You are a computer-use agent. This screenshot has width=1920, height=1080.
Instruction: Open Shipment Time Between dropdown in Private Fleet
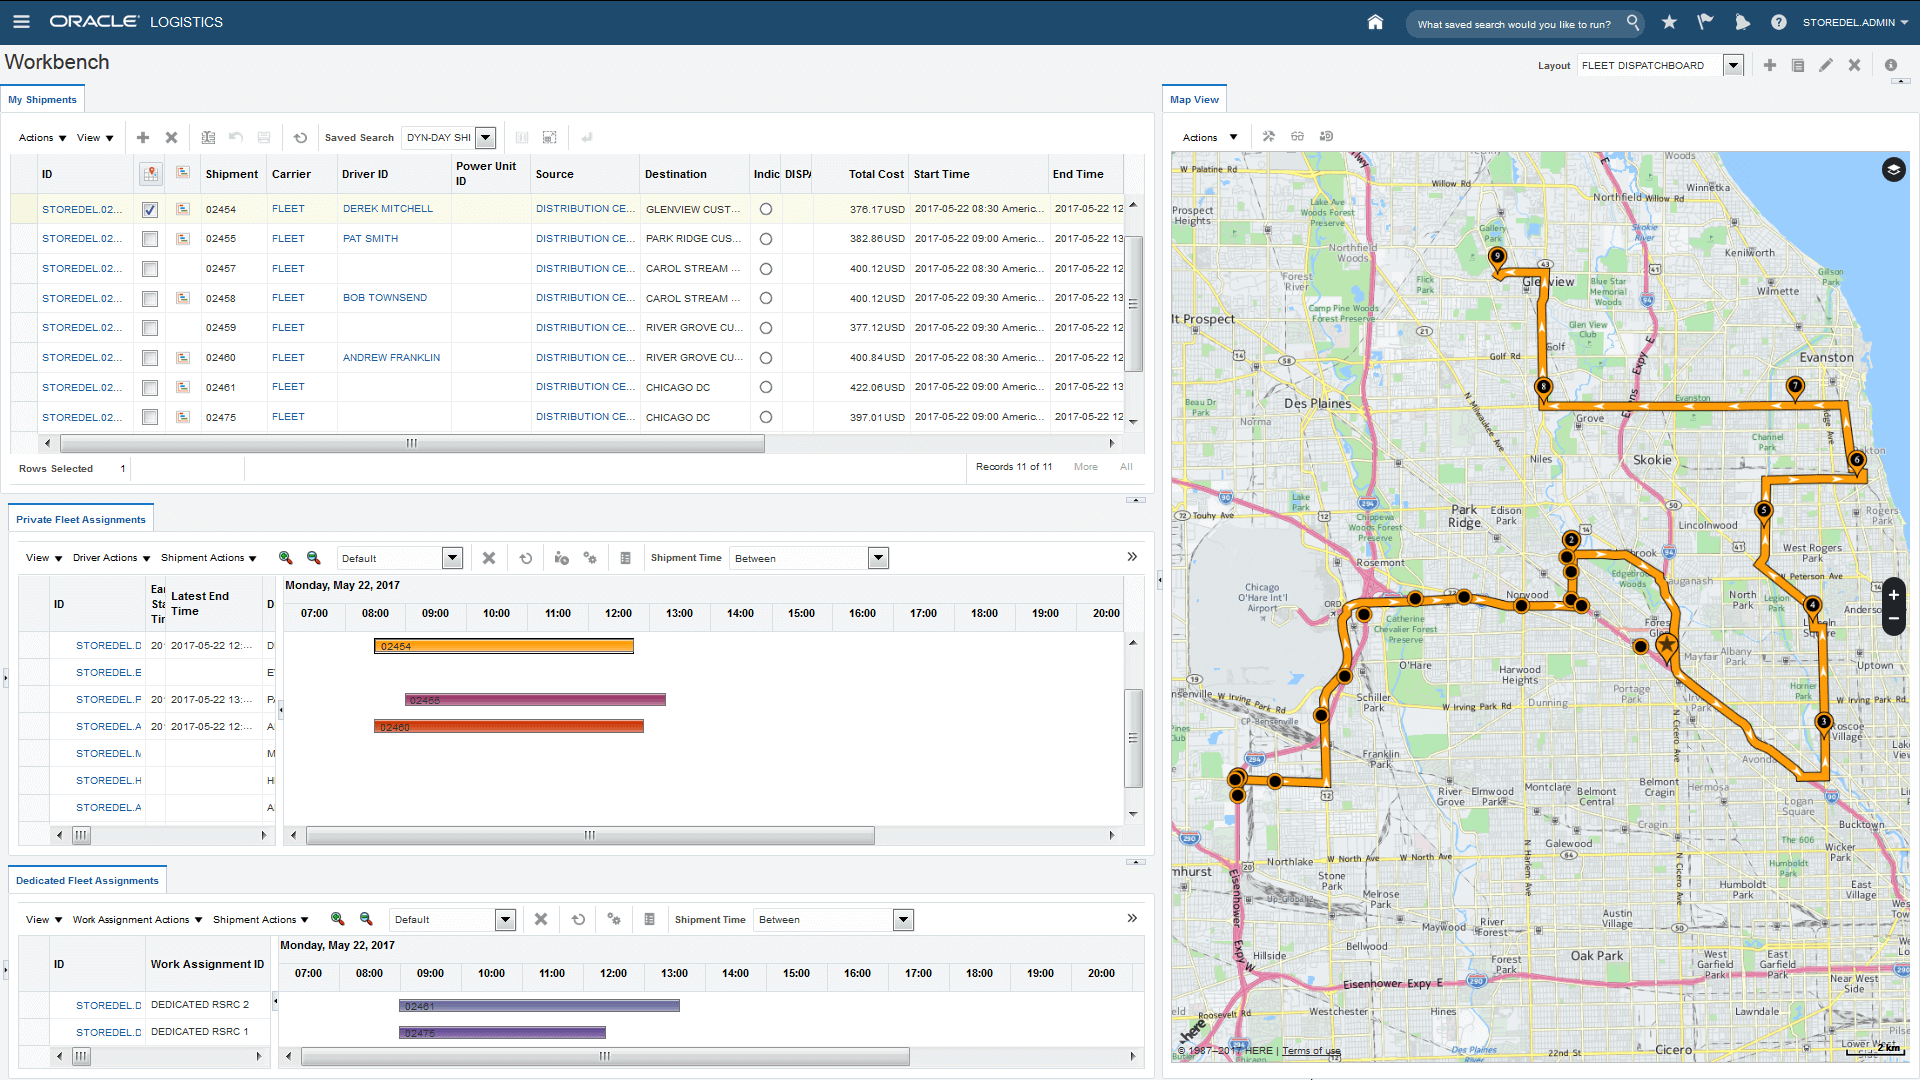(878, 559)
